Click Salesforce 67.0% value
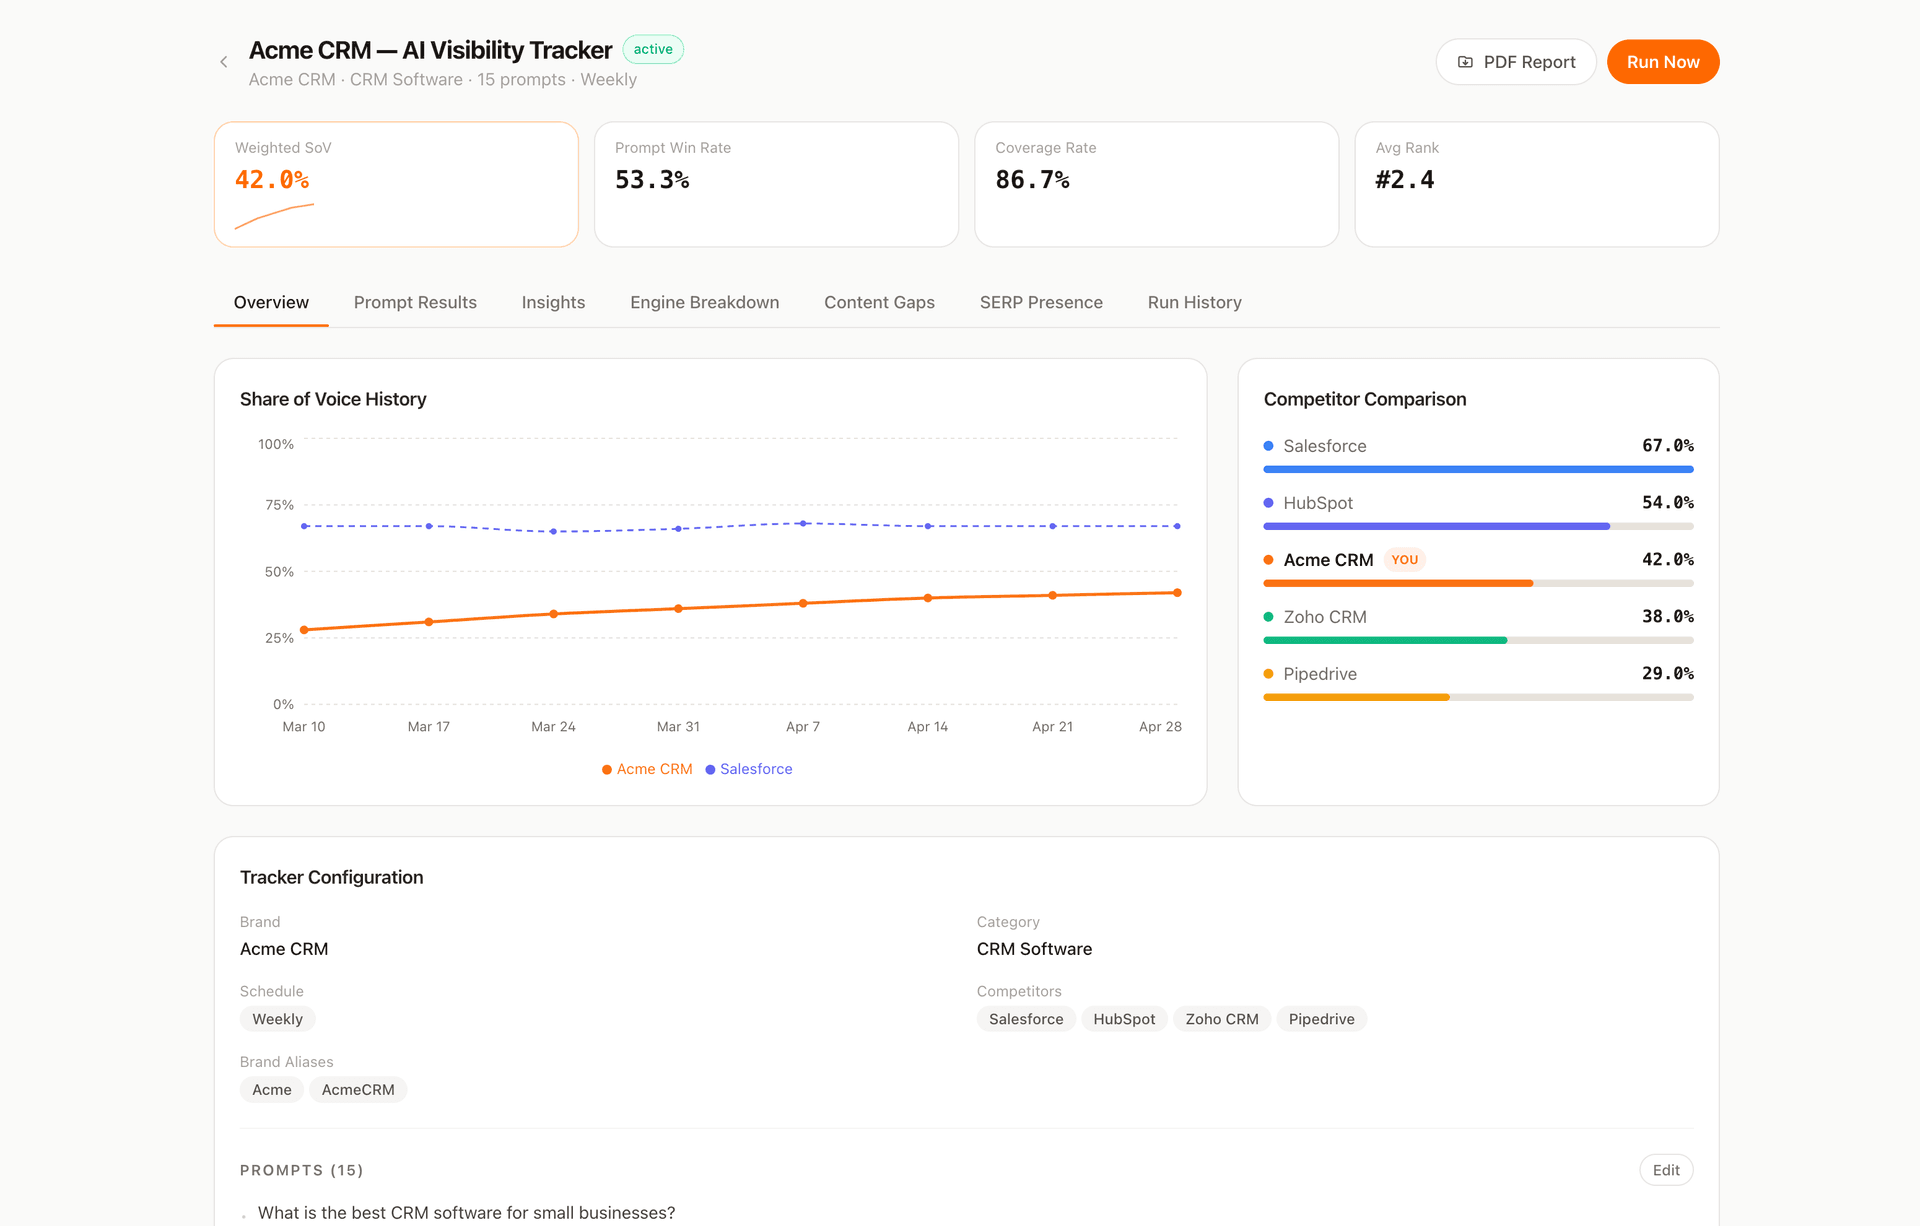 click(x=1667, y=446)
